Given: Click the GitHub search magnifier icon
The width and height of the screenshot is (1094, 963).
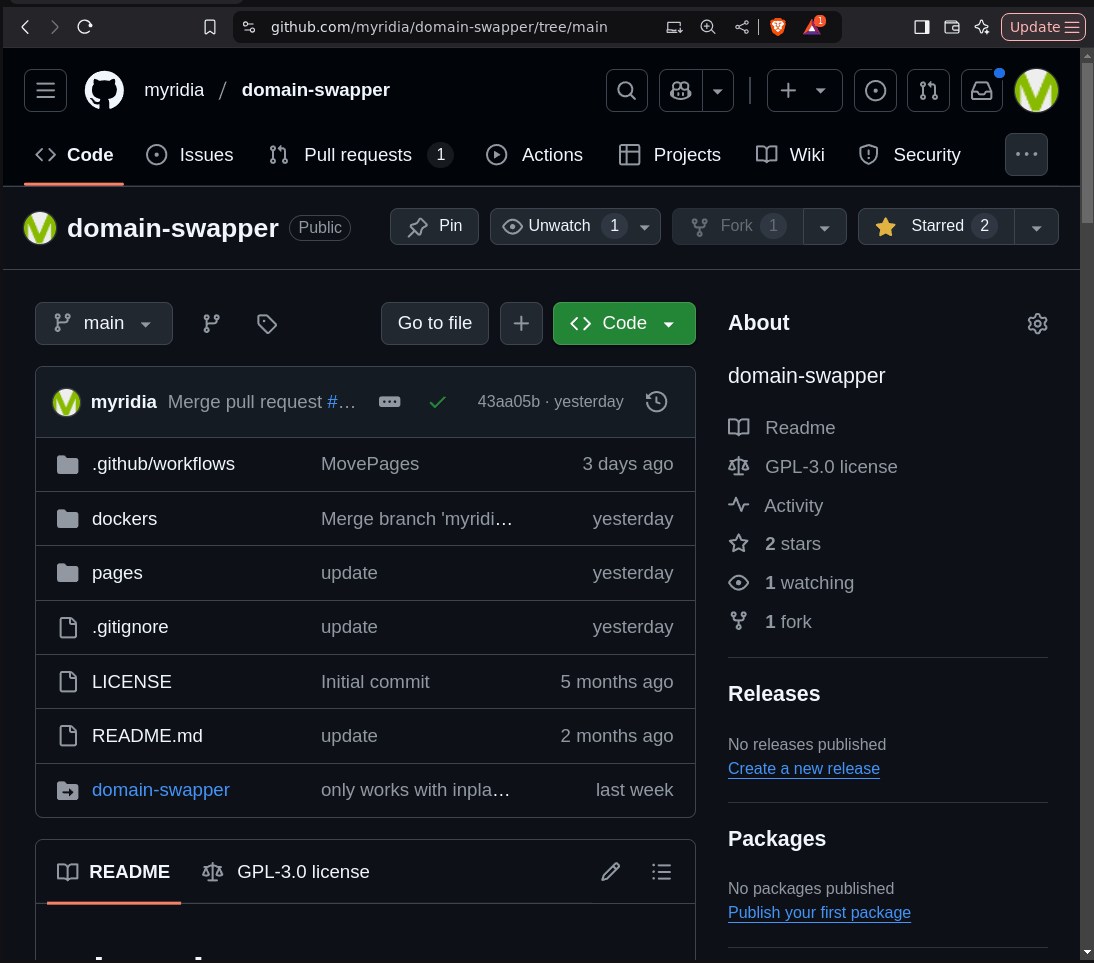Looking at the screenshot, I should 627,91.
